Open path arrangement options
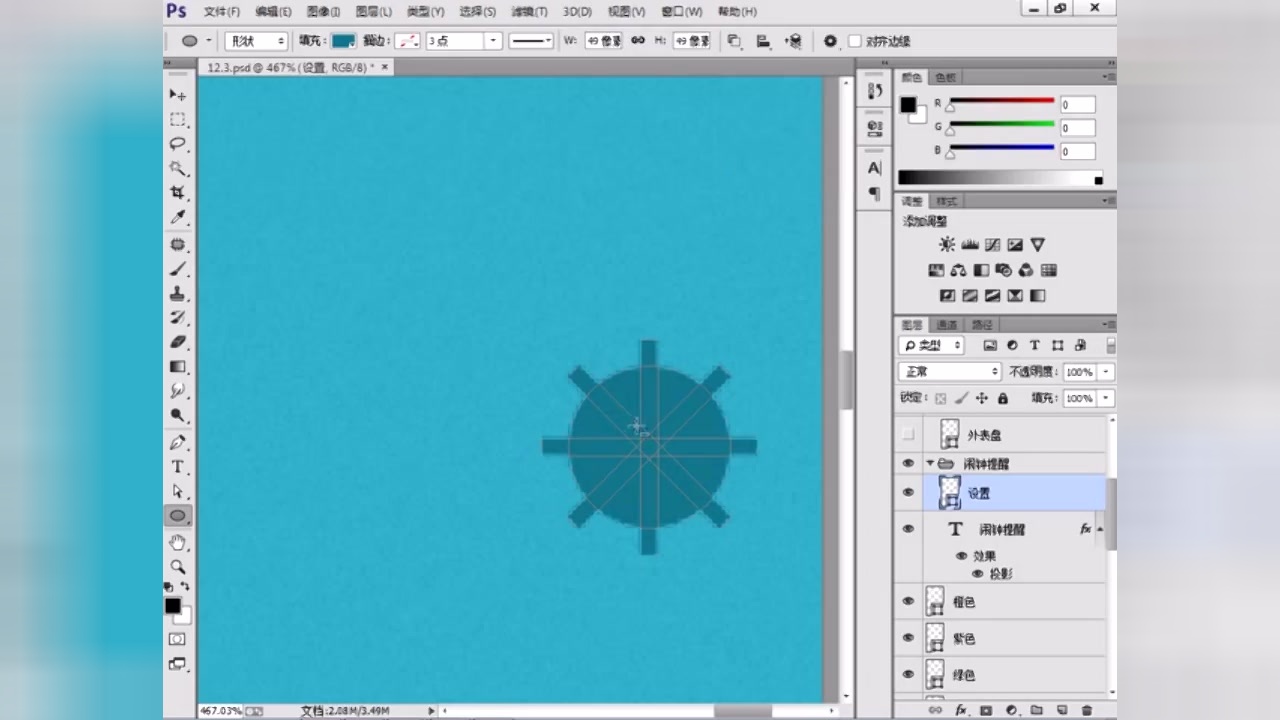 click(x=794, y=41)
